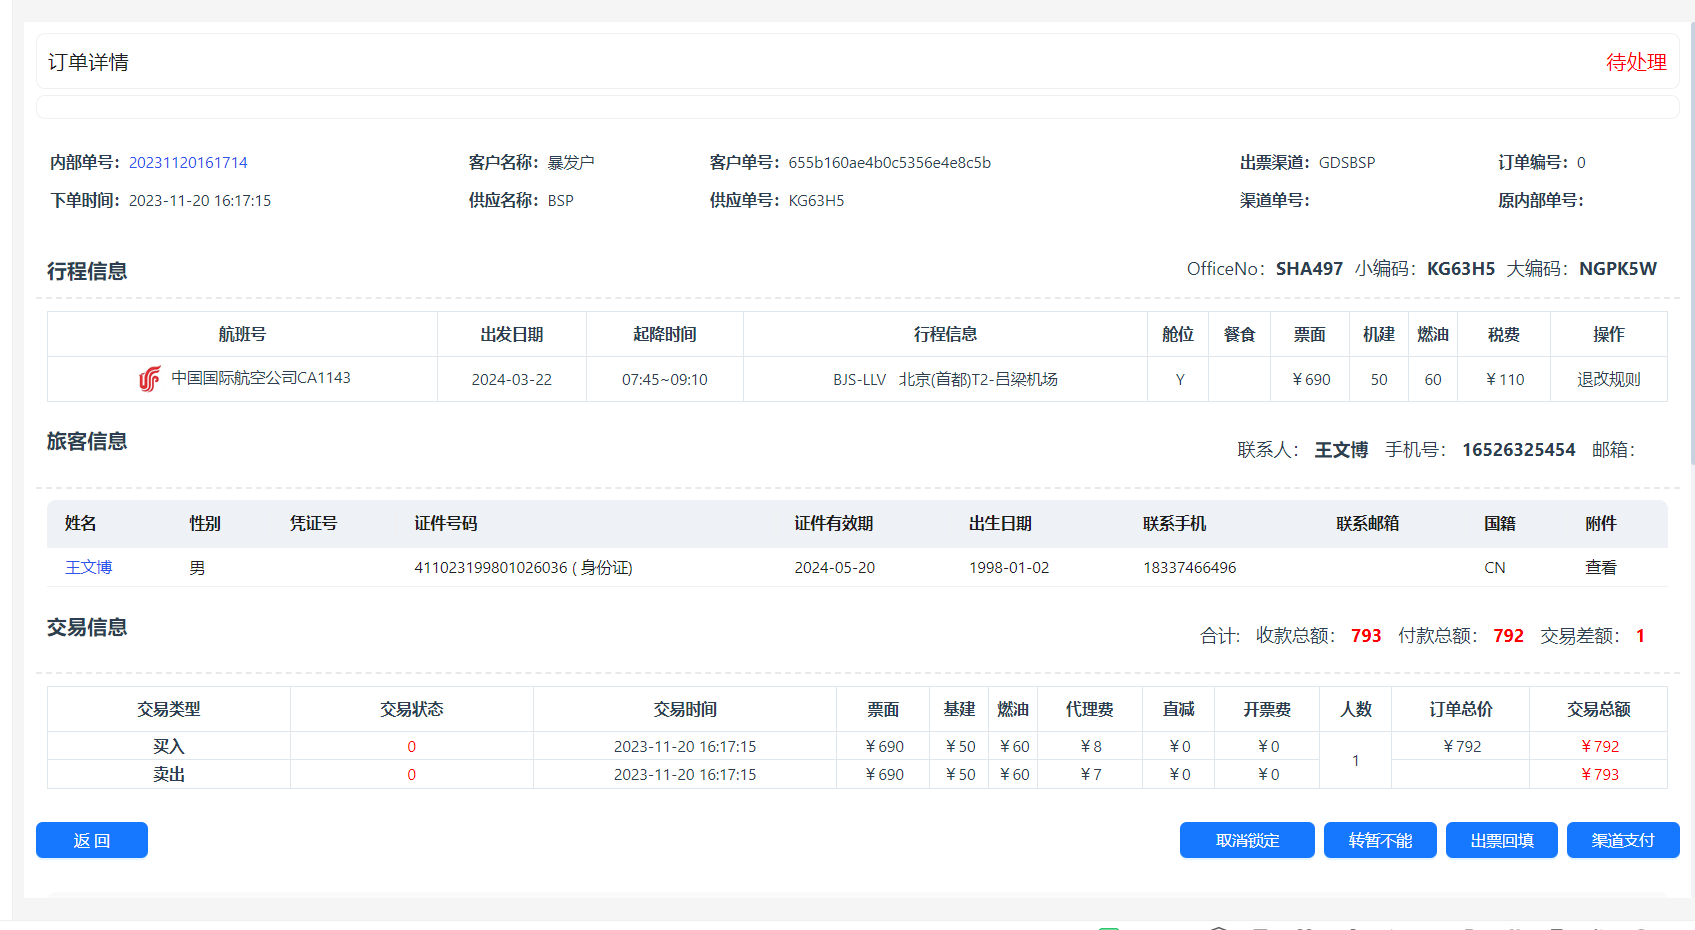Open 退改规则 for flight CA1143

[1608, 379]
